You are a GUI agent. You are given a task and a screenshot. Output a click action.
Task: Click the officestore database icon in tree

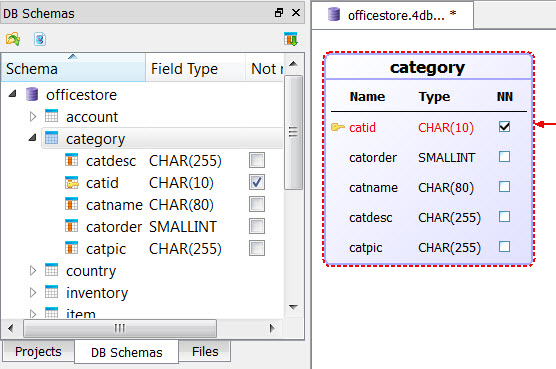[32, 94]
